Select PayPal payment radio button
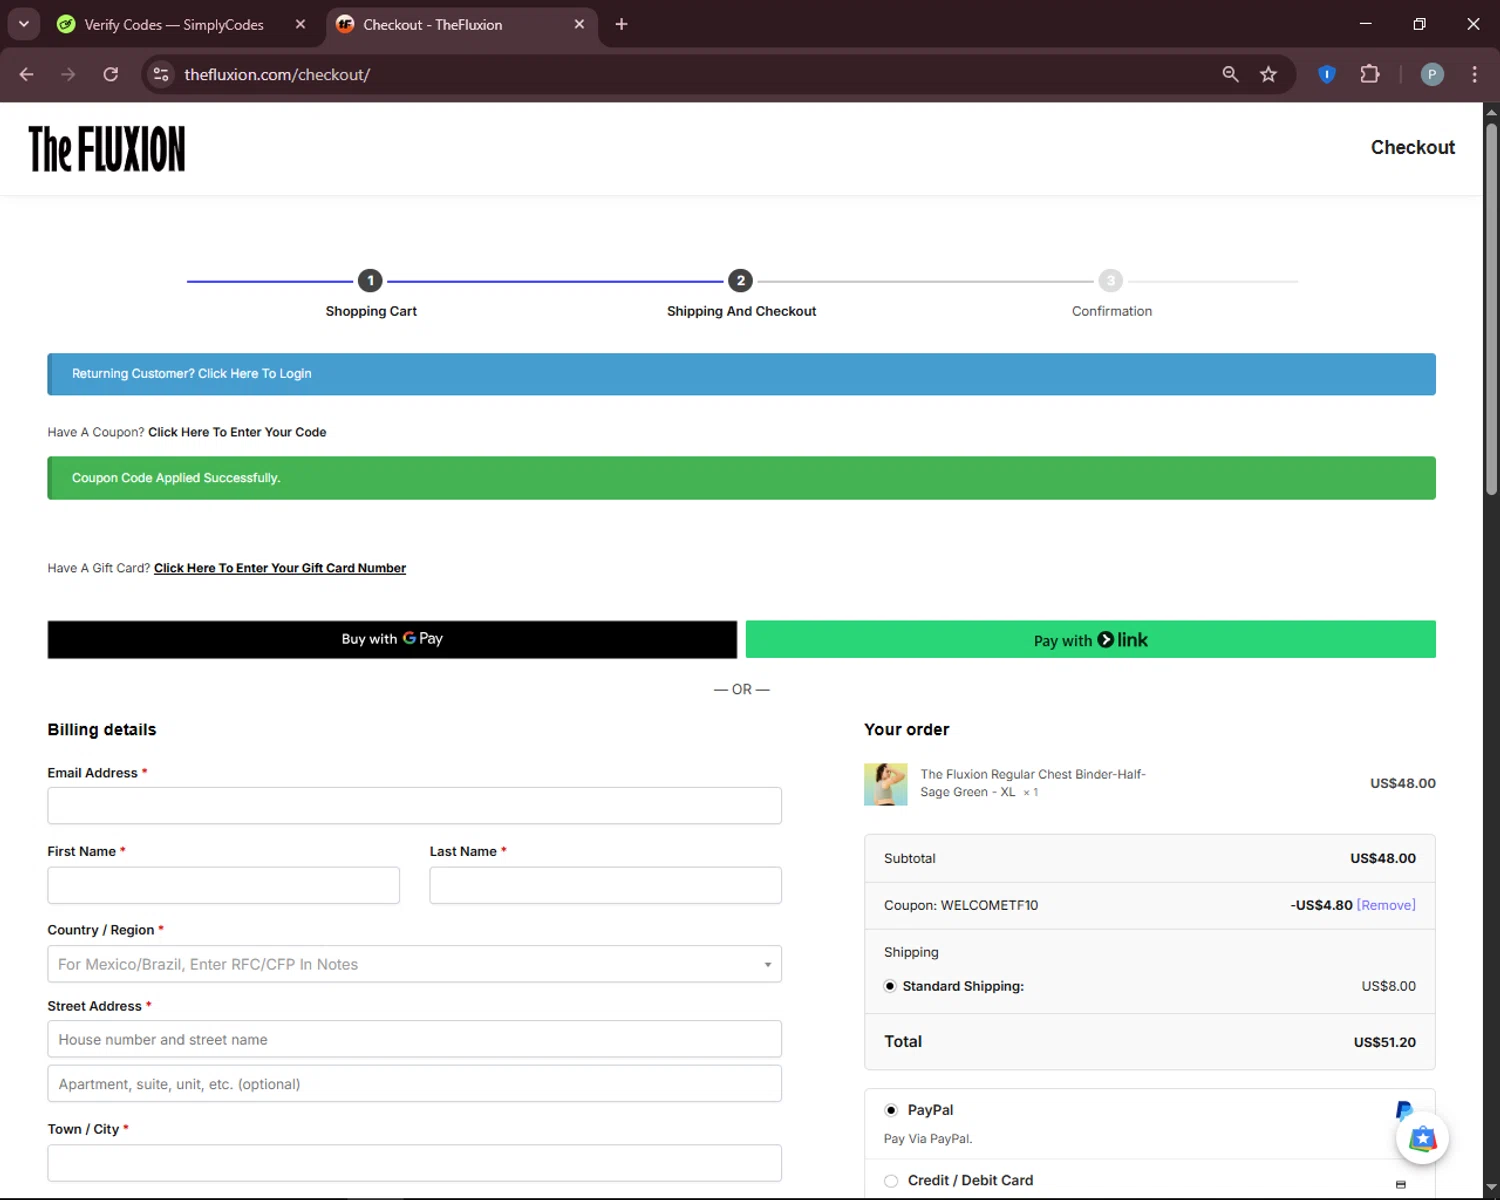This screenshot has height=1200, width=1500. pyautogui.click(x=891, y=1110)
